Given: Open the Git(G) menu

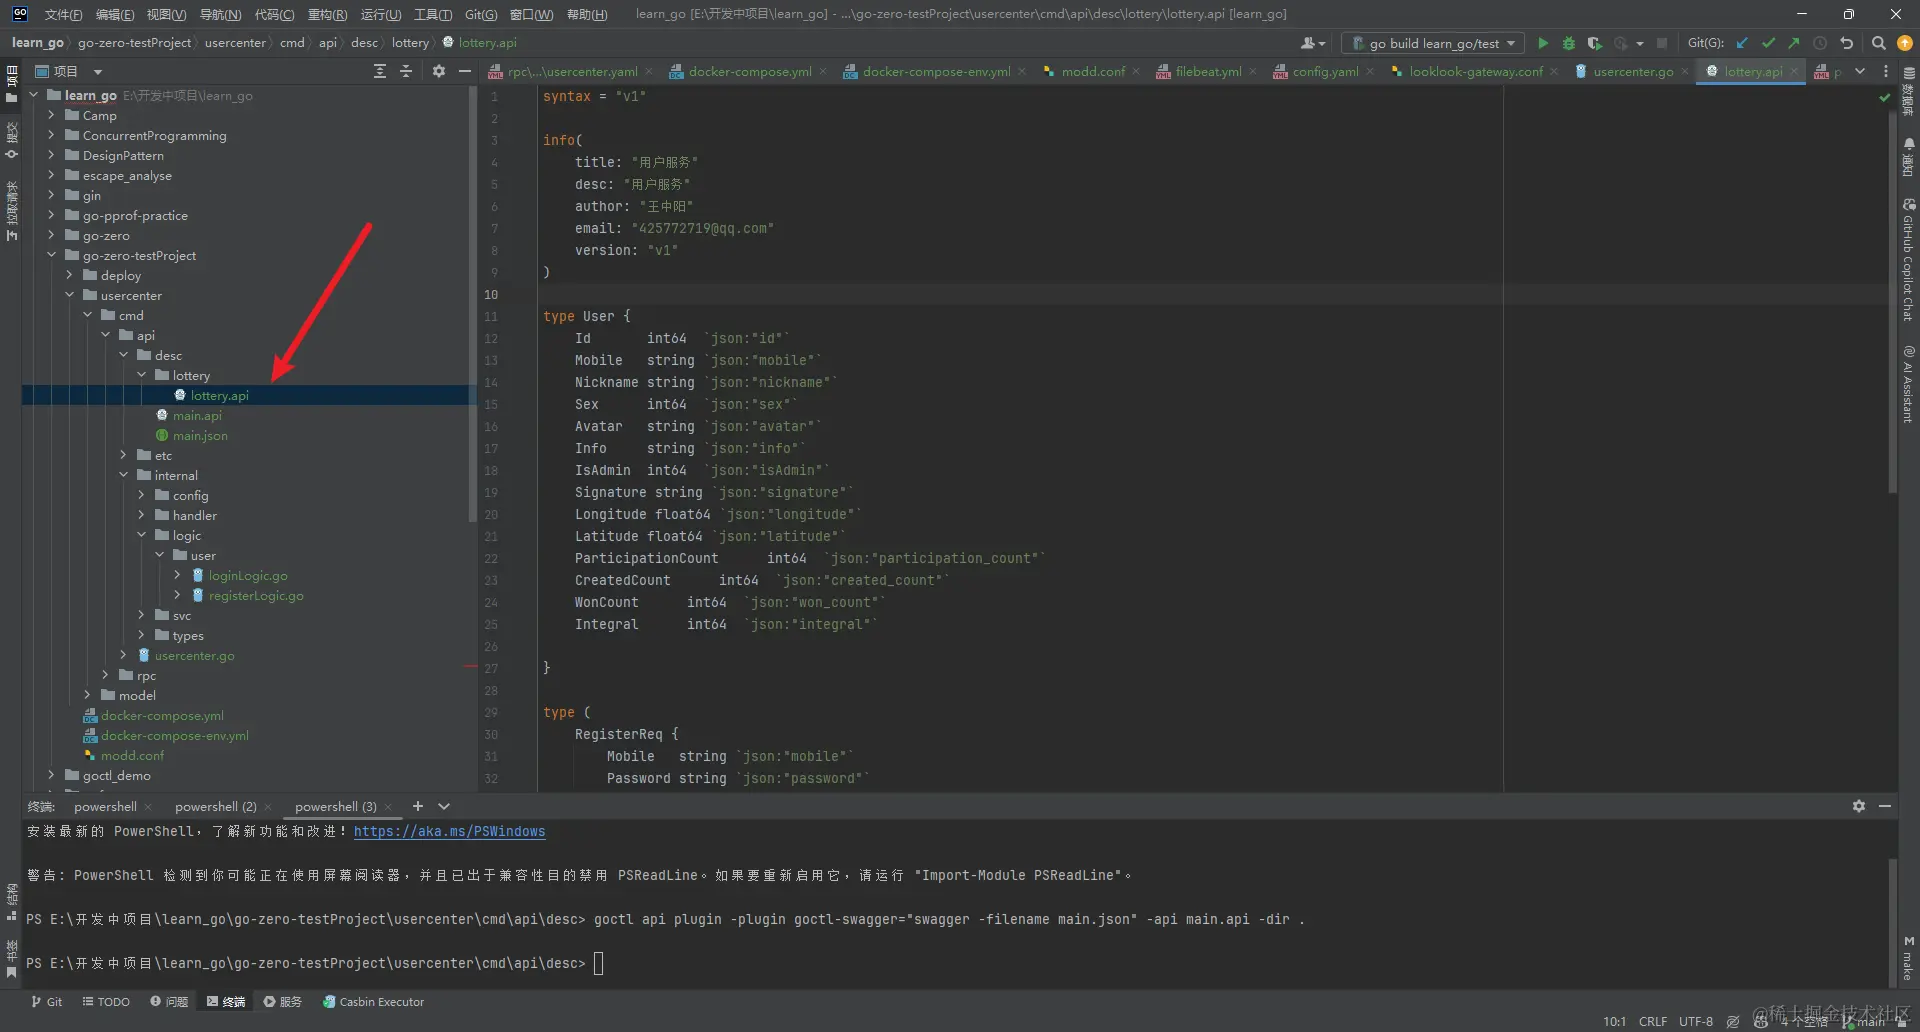Looking at the screenshot, I should [x=481, y=14].
